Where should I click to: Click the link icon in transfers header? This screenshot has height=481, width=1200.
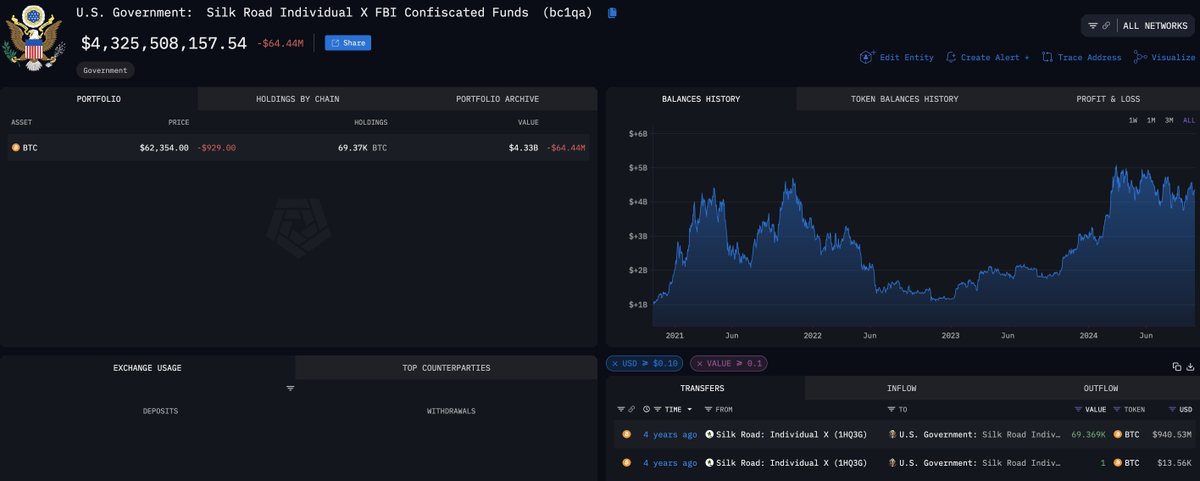pyautogui.click(x=631, y=409)
